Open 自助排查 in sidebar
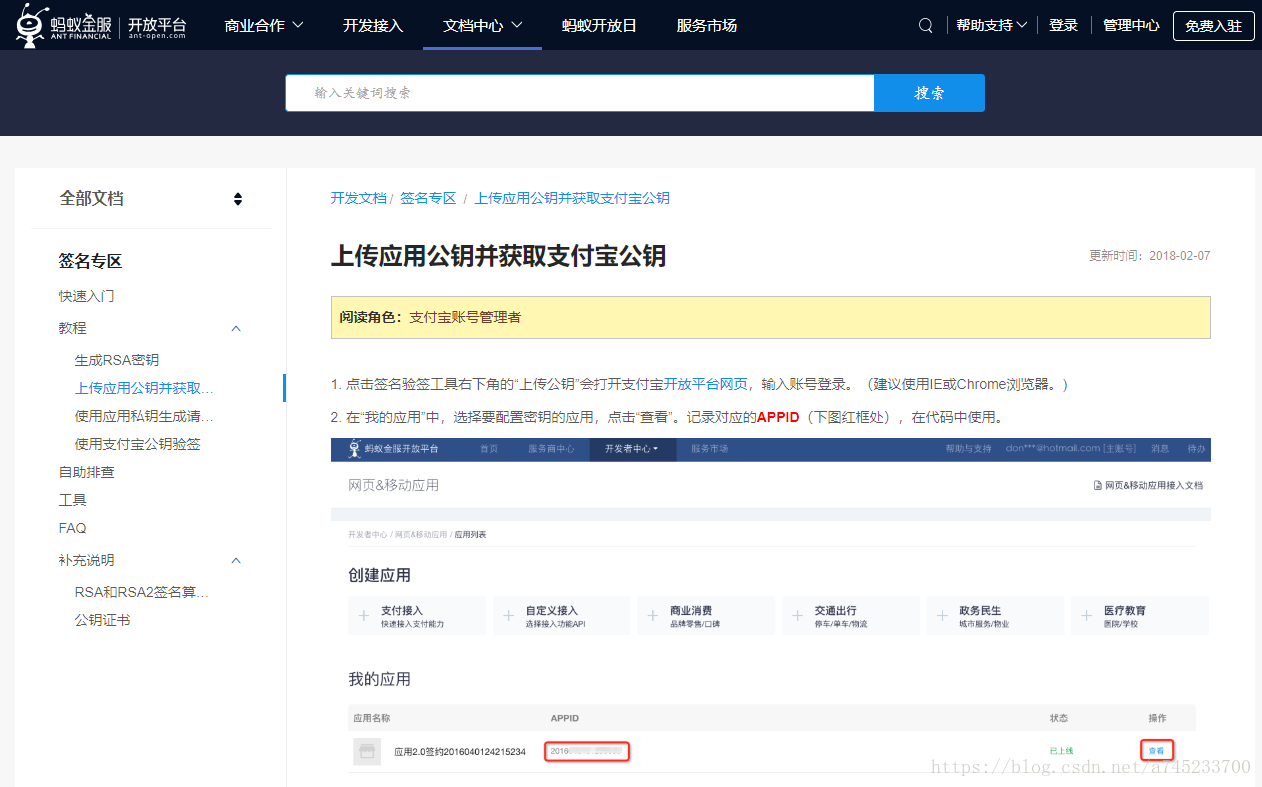 coord(87,472)
